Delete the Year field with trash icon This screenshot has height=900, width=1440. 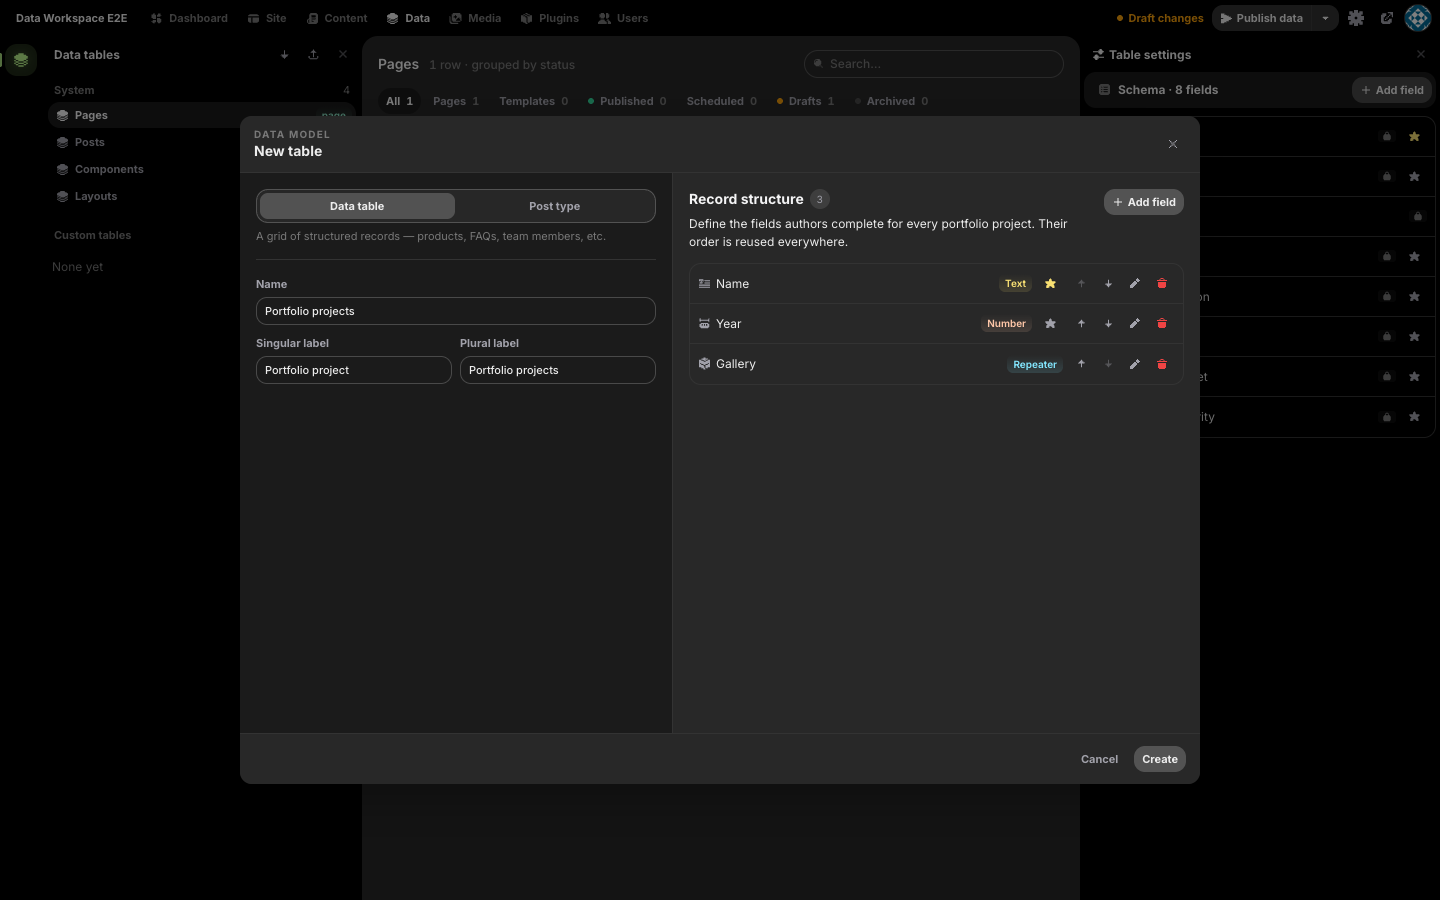click(x=1162, y=324)
